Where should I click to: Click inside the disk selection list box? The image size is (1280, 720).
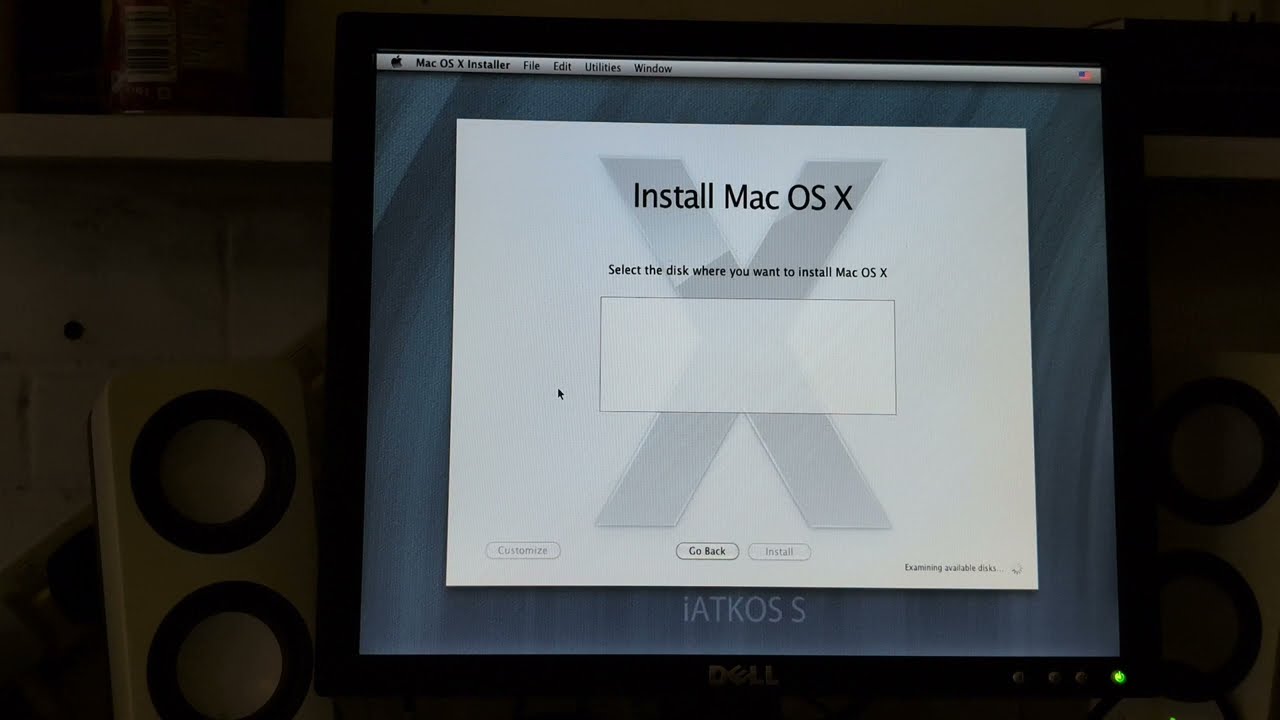point(748,355)
